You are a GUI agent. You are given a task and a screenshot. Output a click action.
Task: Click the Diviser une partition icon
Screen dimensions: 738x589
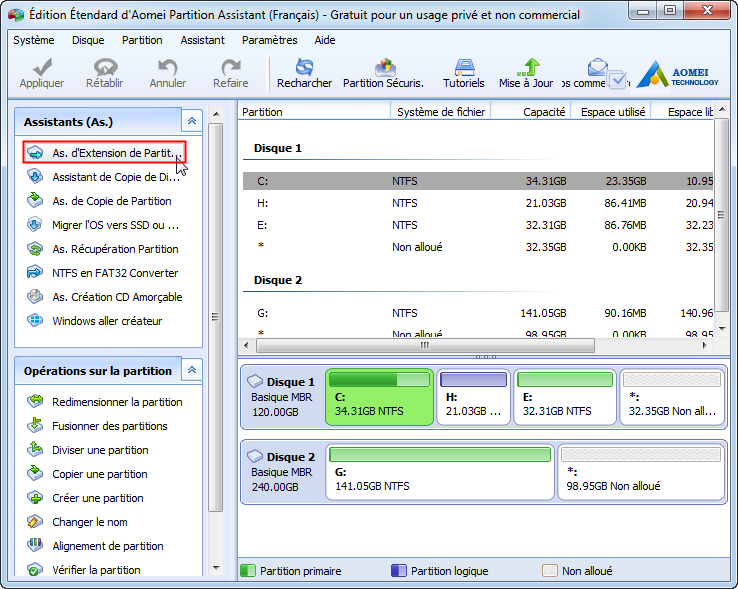pos(35,450)
